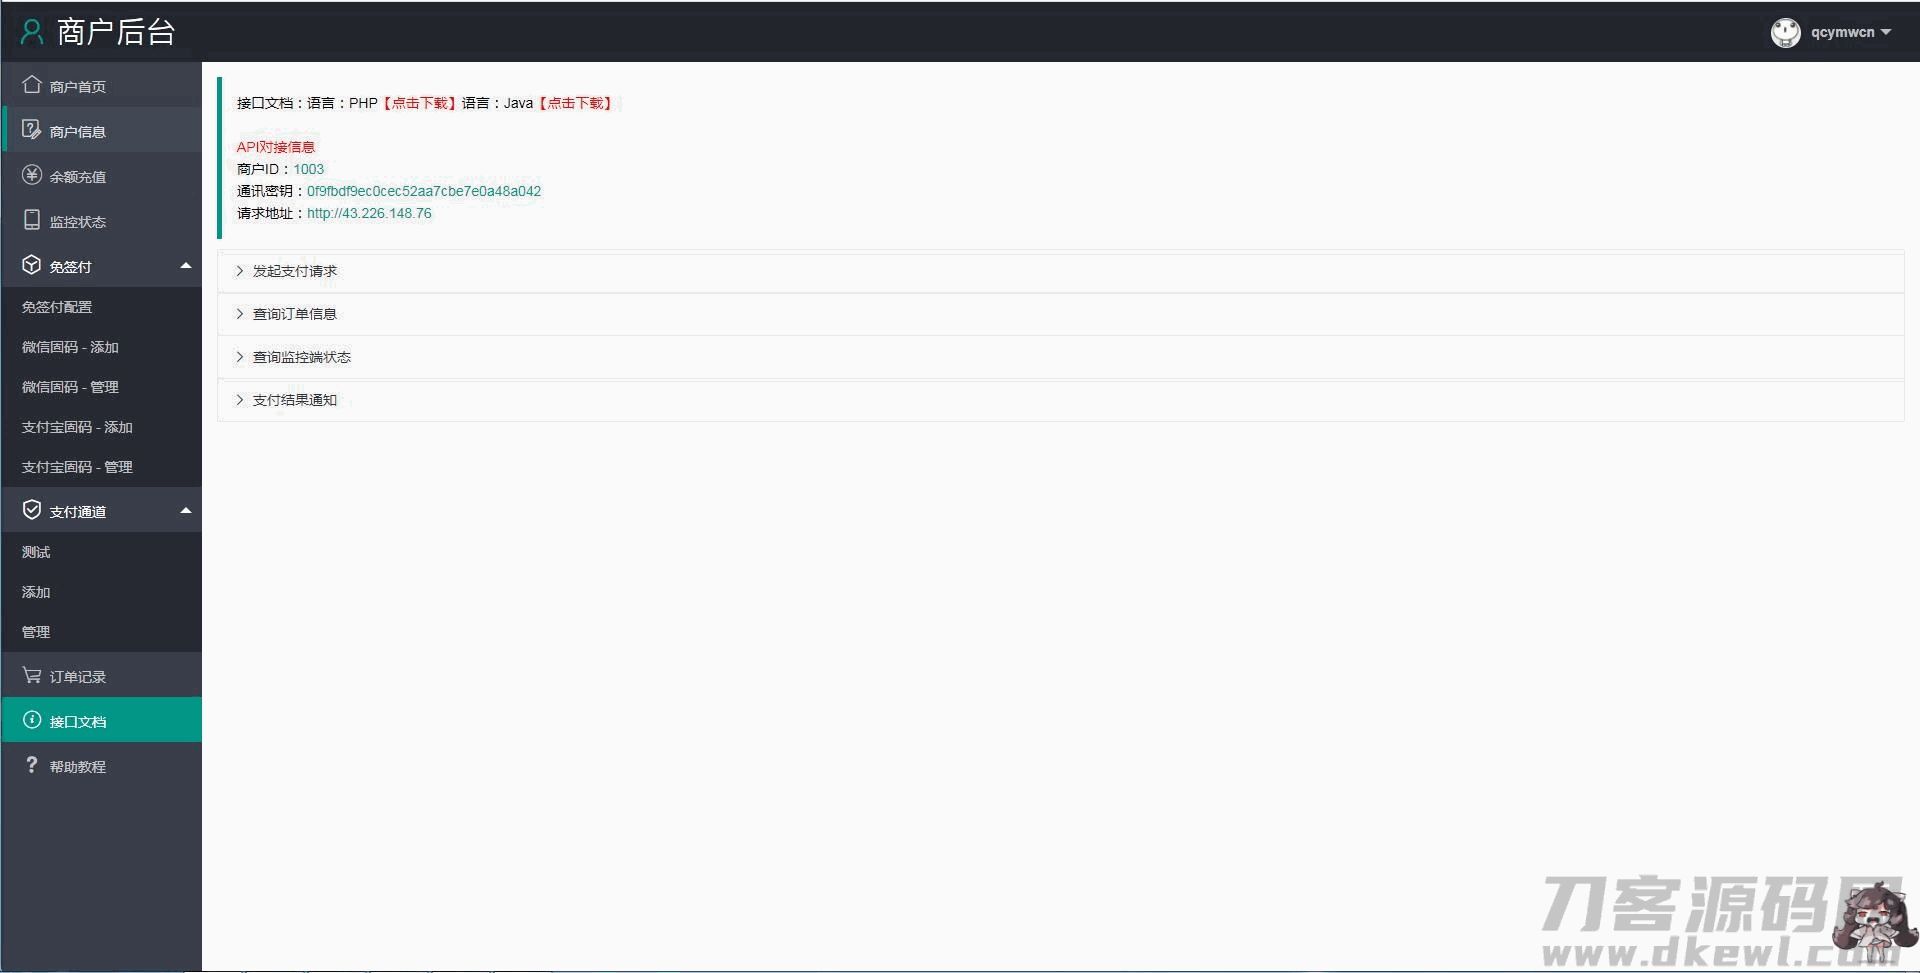Download the PHP interface document
Screen dimensions: 1920x973
click(419, 103)
